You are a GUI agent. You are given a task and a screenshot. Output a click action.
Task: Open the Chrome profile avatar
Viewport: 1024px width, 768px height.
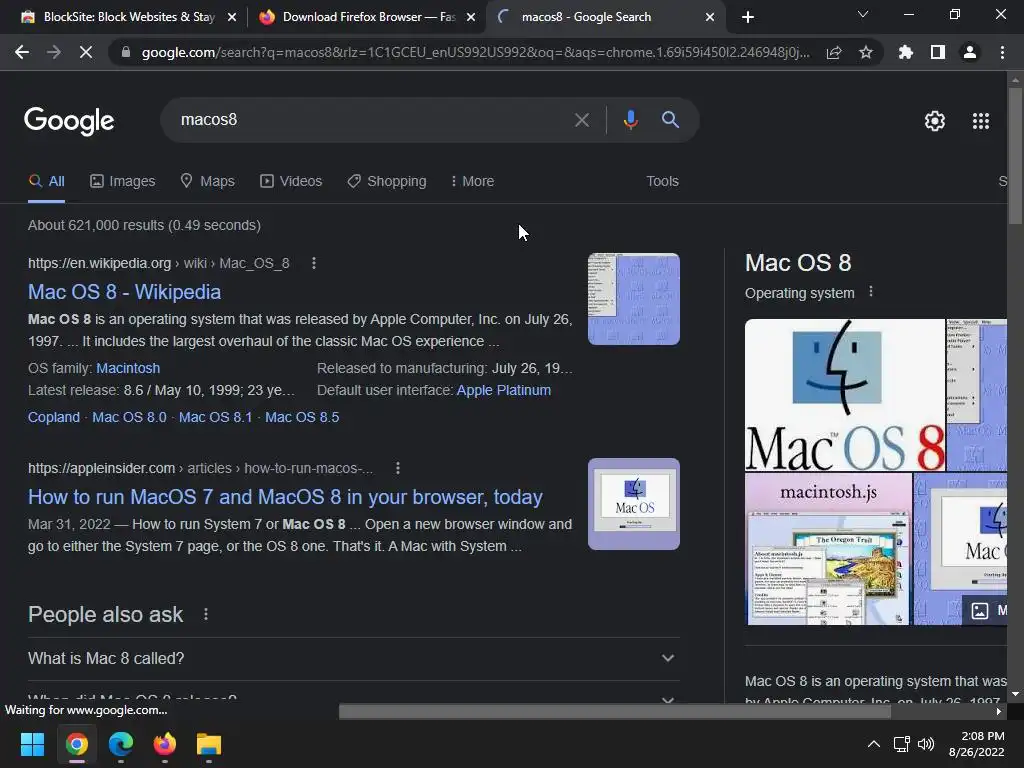point(970,52)
